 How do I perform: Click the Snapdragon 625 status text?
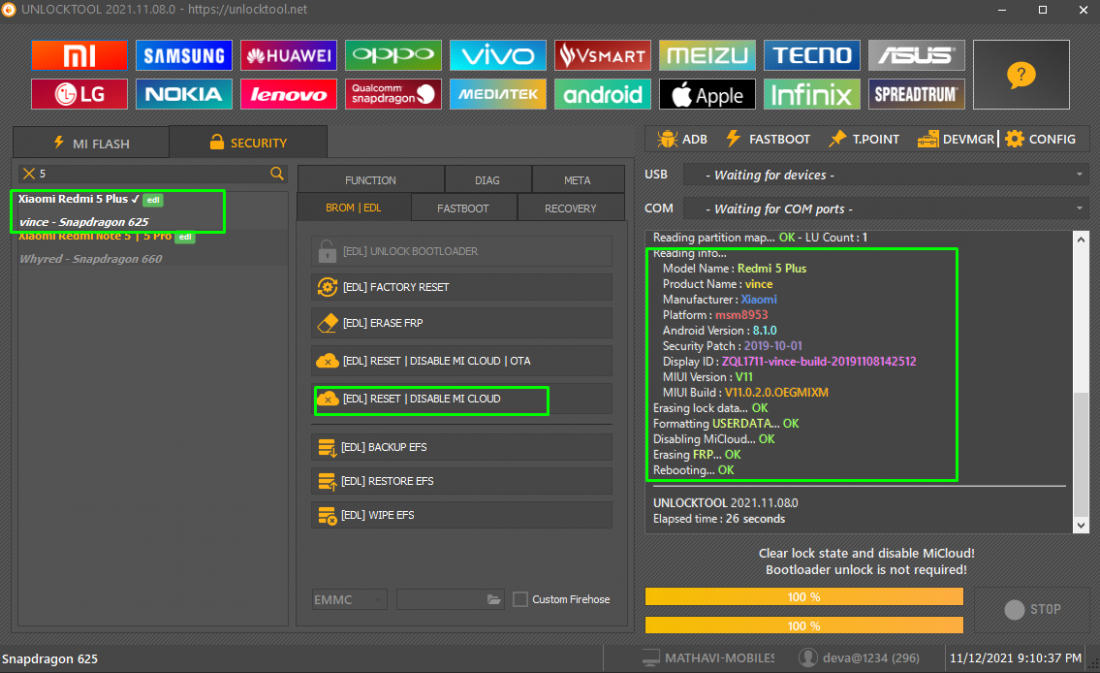[x=50, y=659]
